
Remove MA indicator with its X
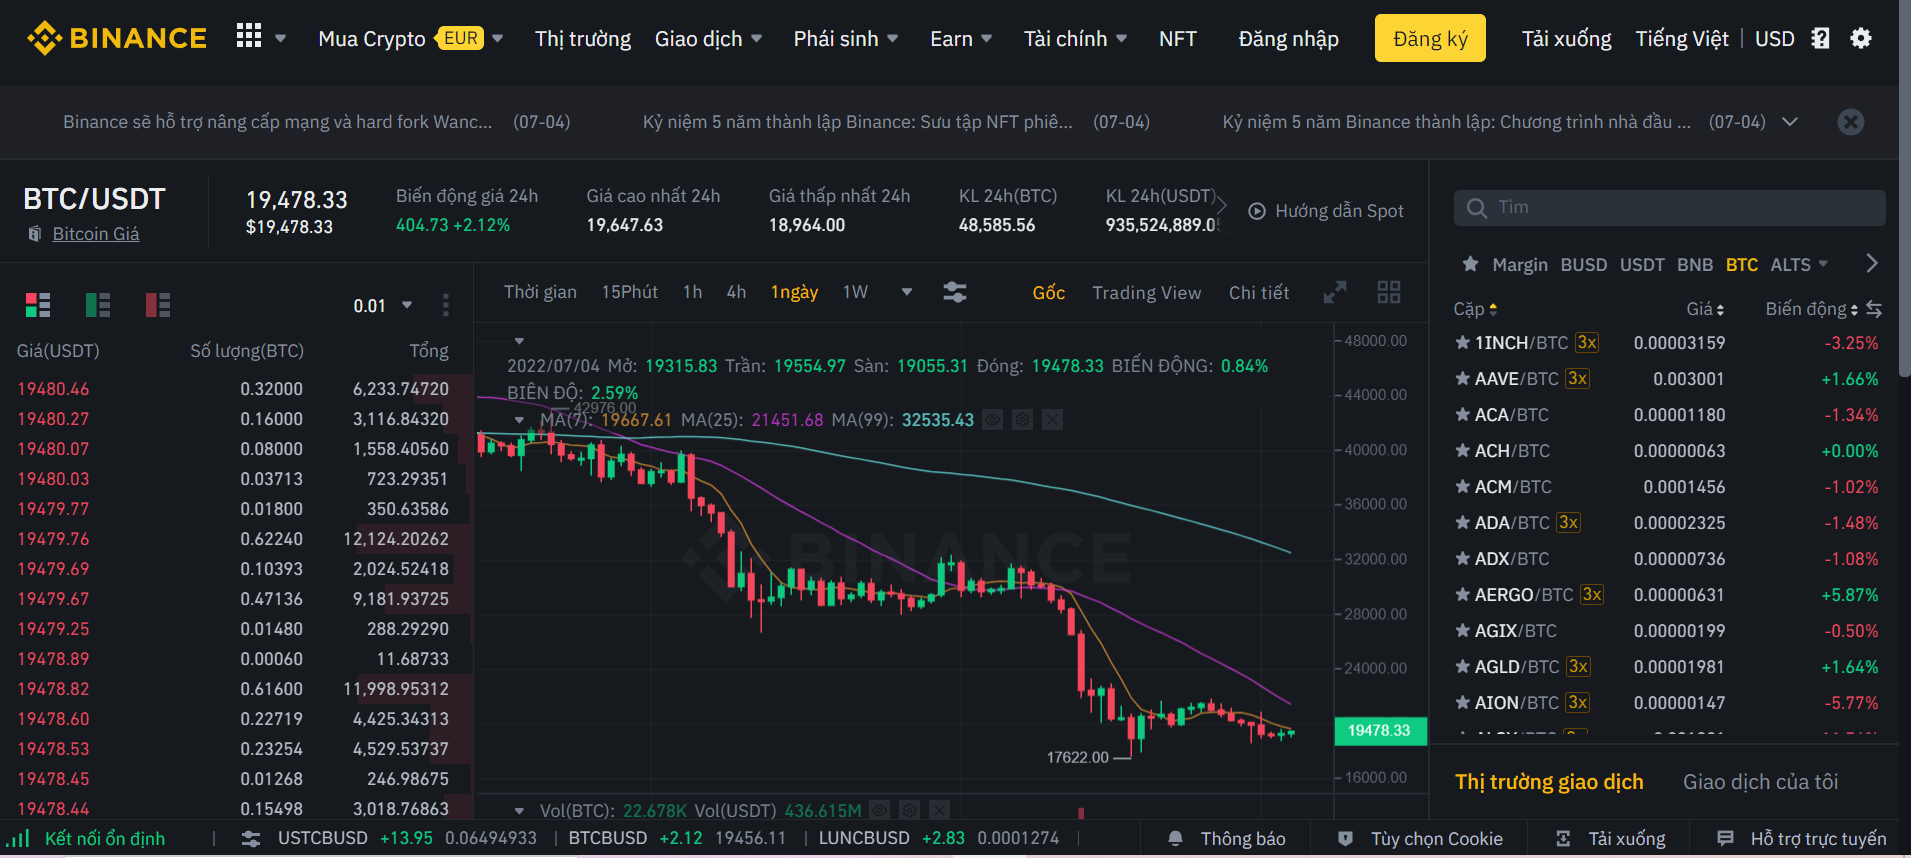pos(1052,420)
